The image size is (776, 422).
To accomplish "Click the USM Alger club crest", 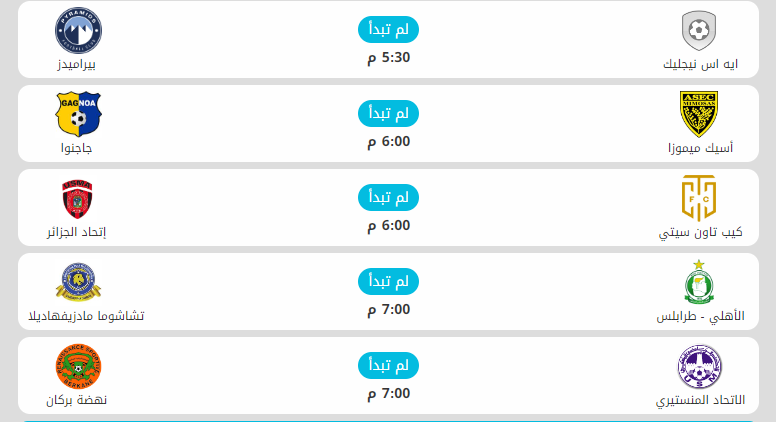I will pos(77,198).
